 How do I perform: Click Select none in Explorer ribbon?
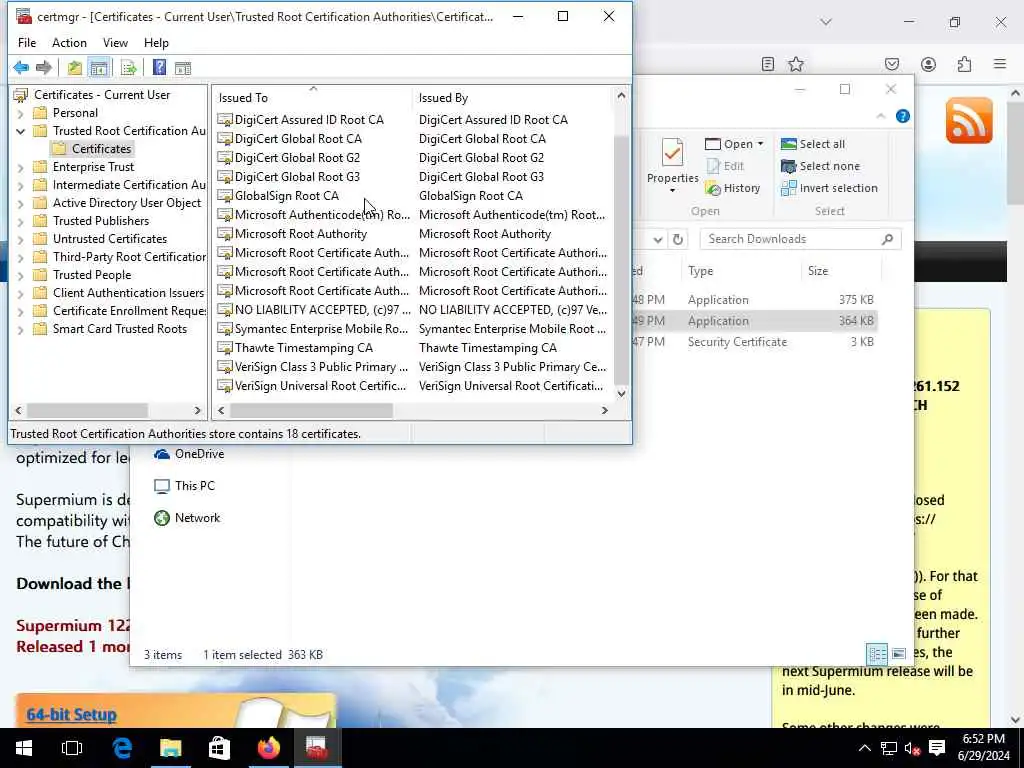[820, 166]
